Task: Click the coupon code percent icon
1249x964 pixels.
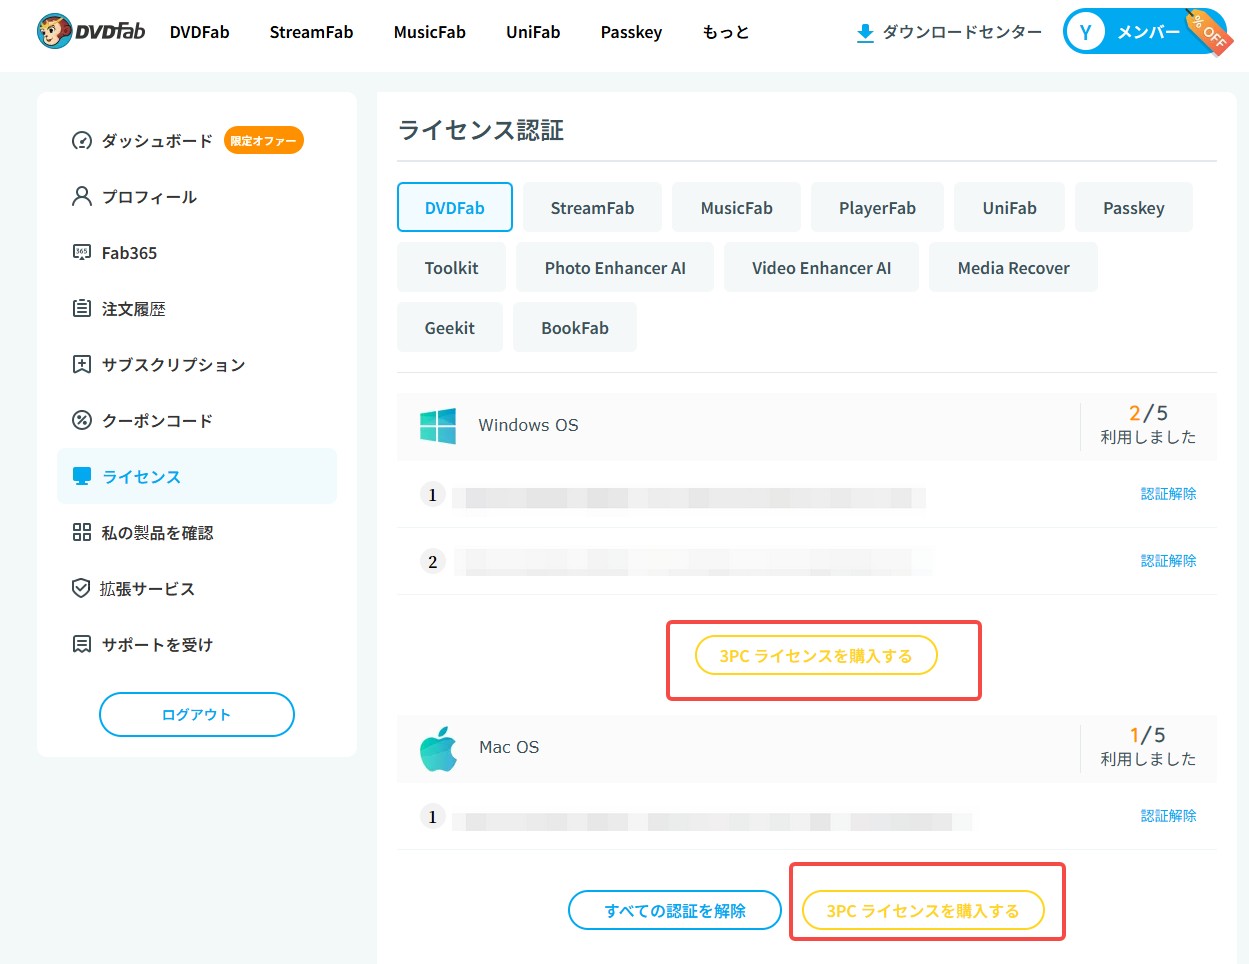Action: (82, 421)
